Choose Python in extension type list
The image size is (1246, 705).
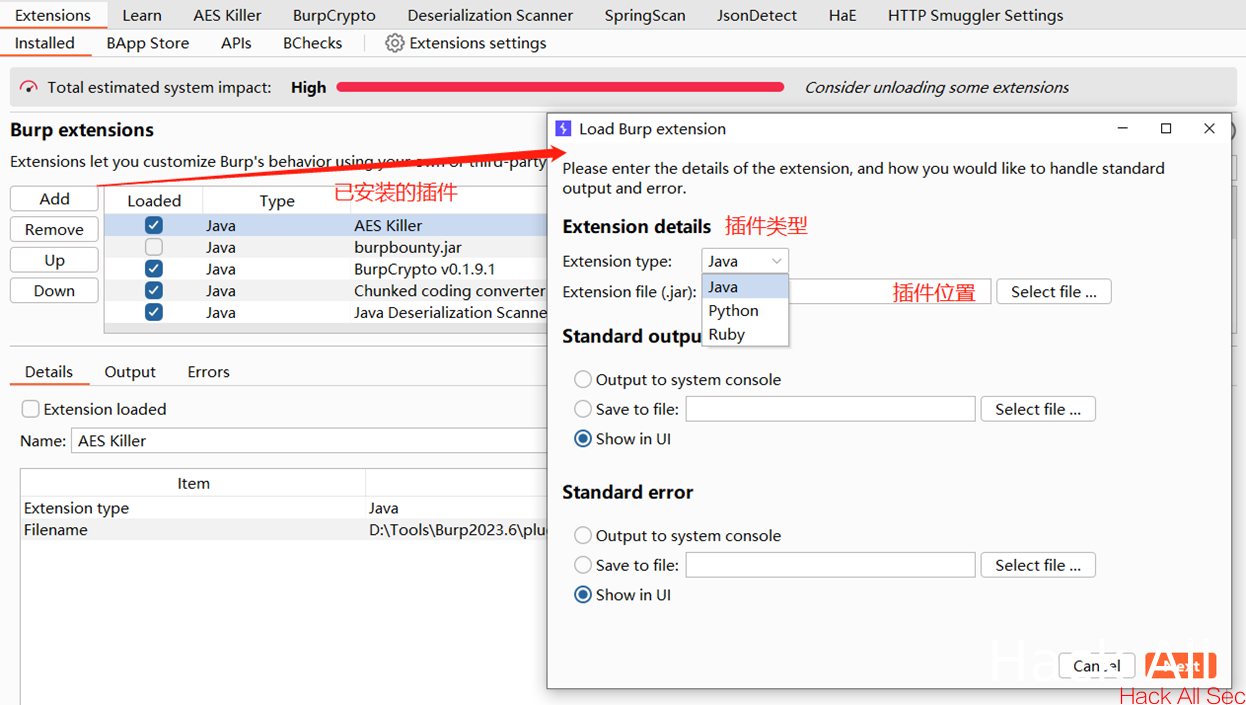click(x=745, y=311)
